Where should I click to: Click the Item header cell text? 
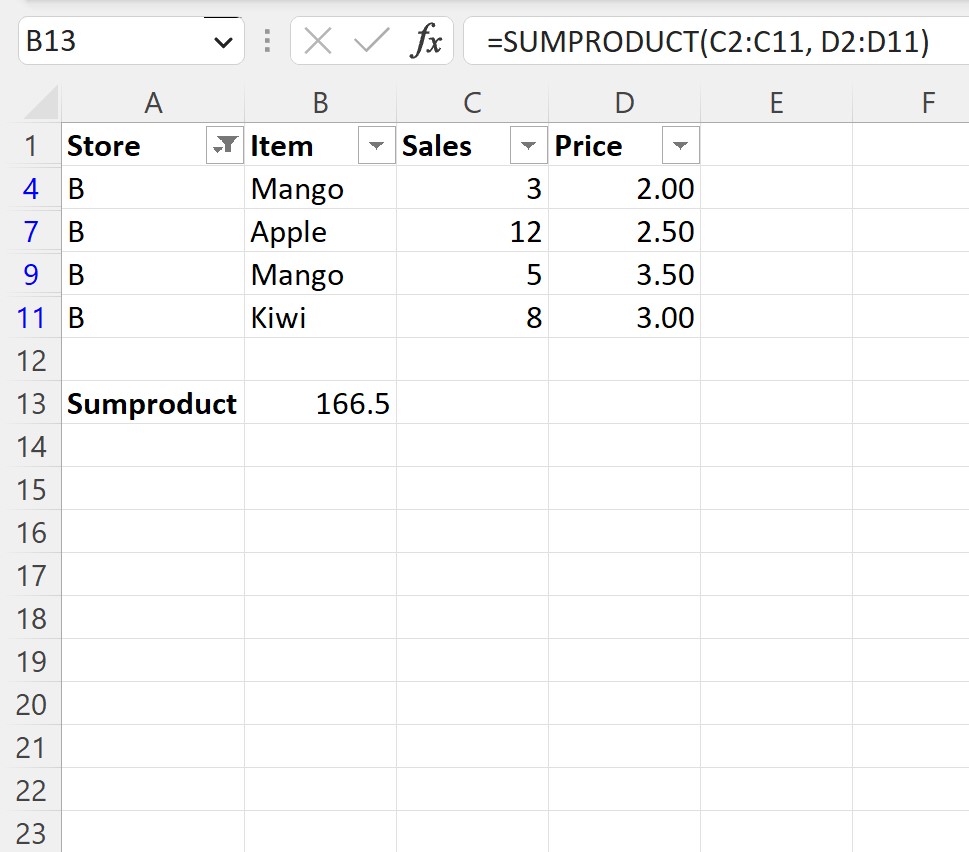(x=281, y=146)
